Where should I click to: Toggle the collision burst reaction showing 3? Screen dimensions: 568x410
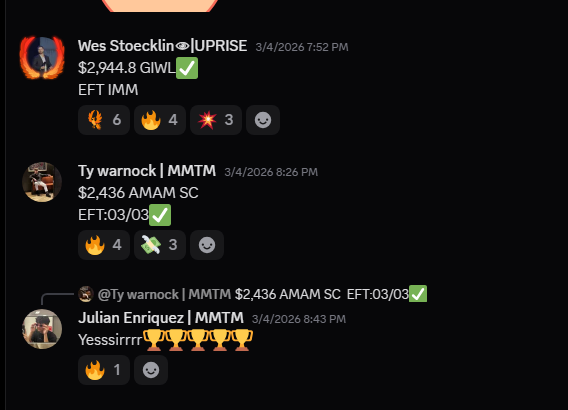[x=216, y=120]
